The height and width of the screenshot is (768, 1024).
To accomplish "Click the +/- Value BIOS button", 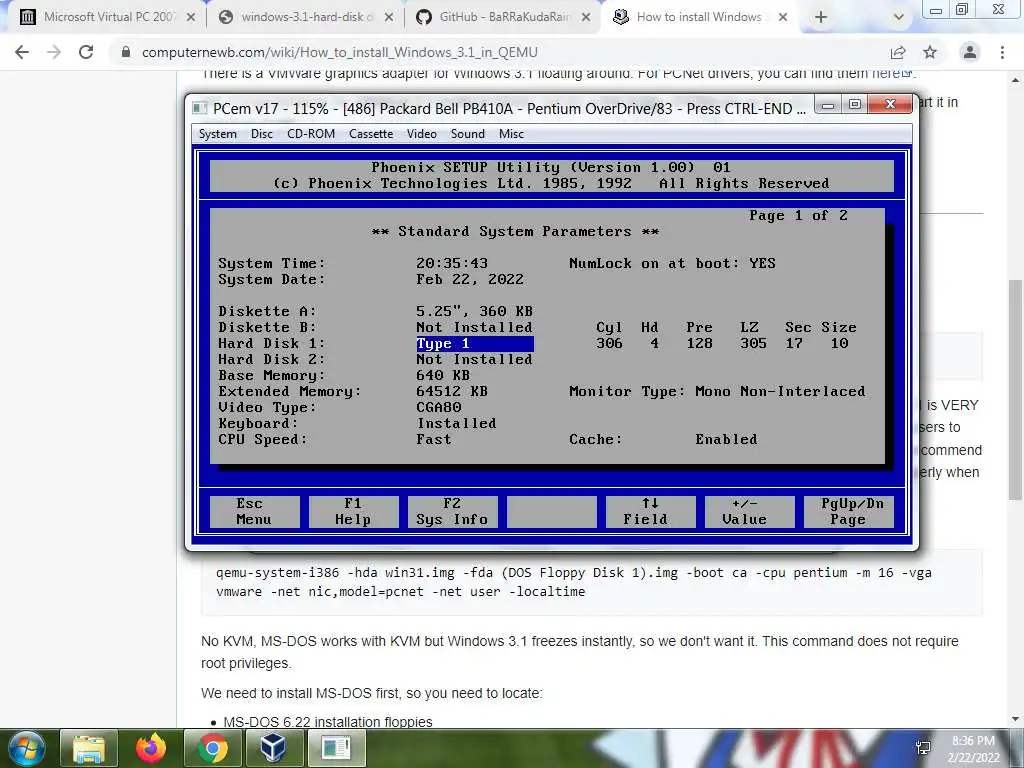I will pos(749,511).
